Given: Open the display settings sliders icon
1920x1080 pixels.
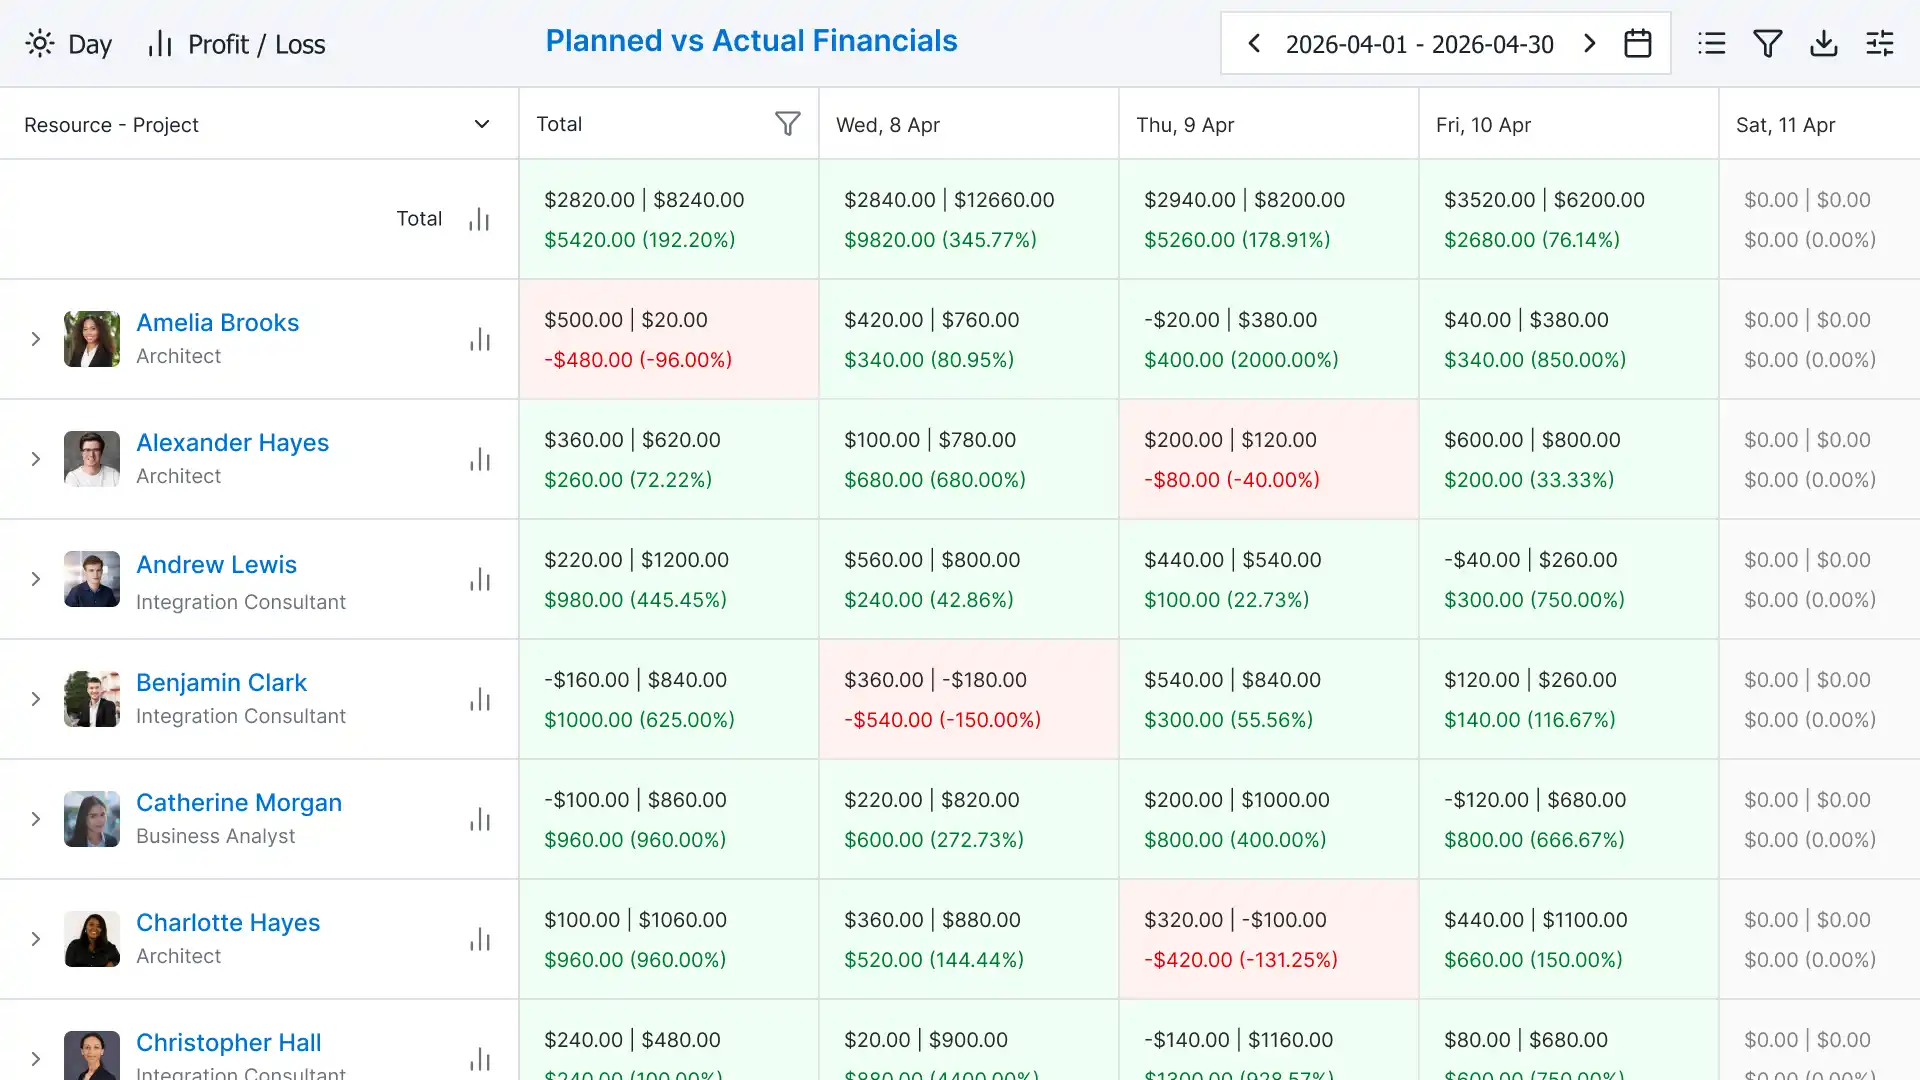Looking at the screenshot, I should tap(1880, 44).
